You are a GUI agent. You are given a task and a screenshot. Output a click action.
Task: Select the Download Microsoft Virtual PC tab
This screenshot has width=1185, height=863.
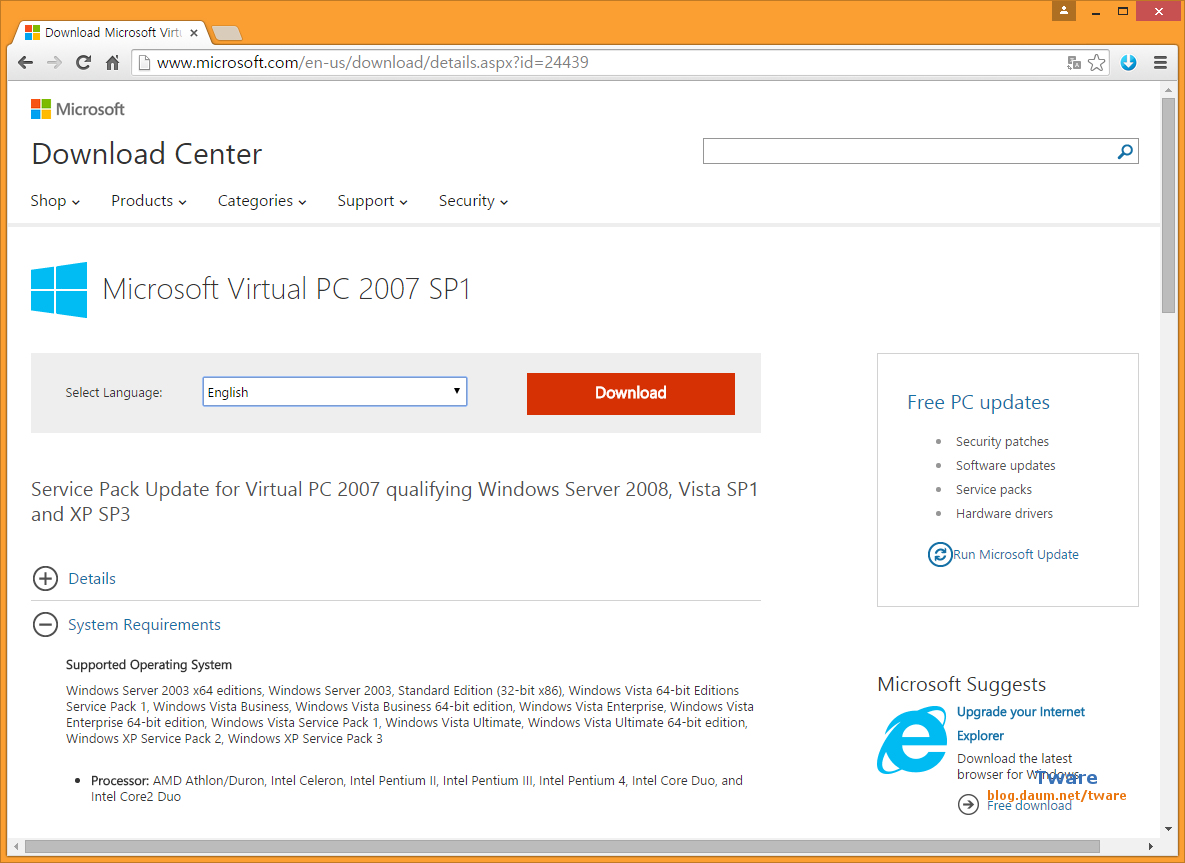pyautogui.click(x=112, y=32)
